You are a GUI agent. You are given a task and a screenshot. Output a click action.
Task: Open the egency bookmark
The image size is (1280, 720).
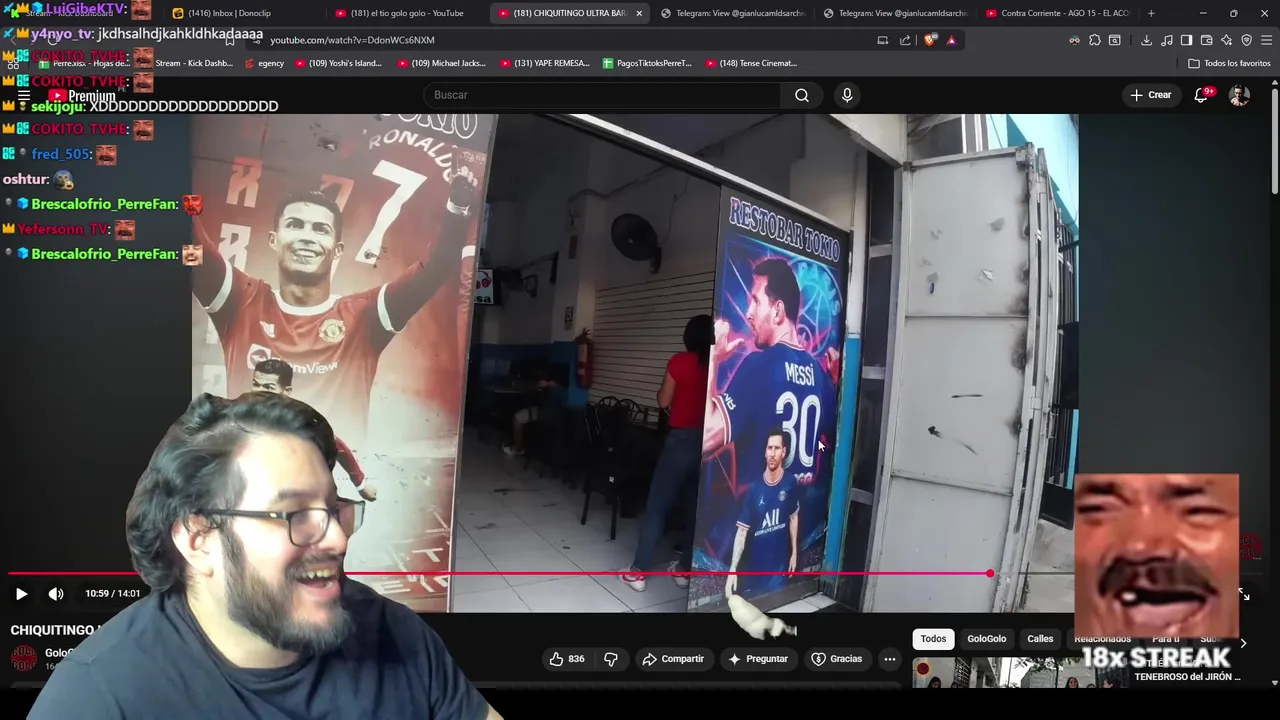tap(264, 63)
